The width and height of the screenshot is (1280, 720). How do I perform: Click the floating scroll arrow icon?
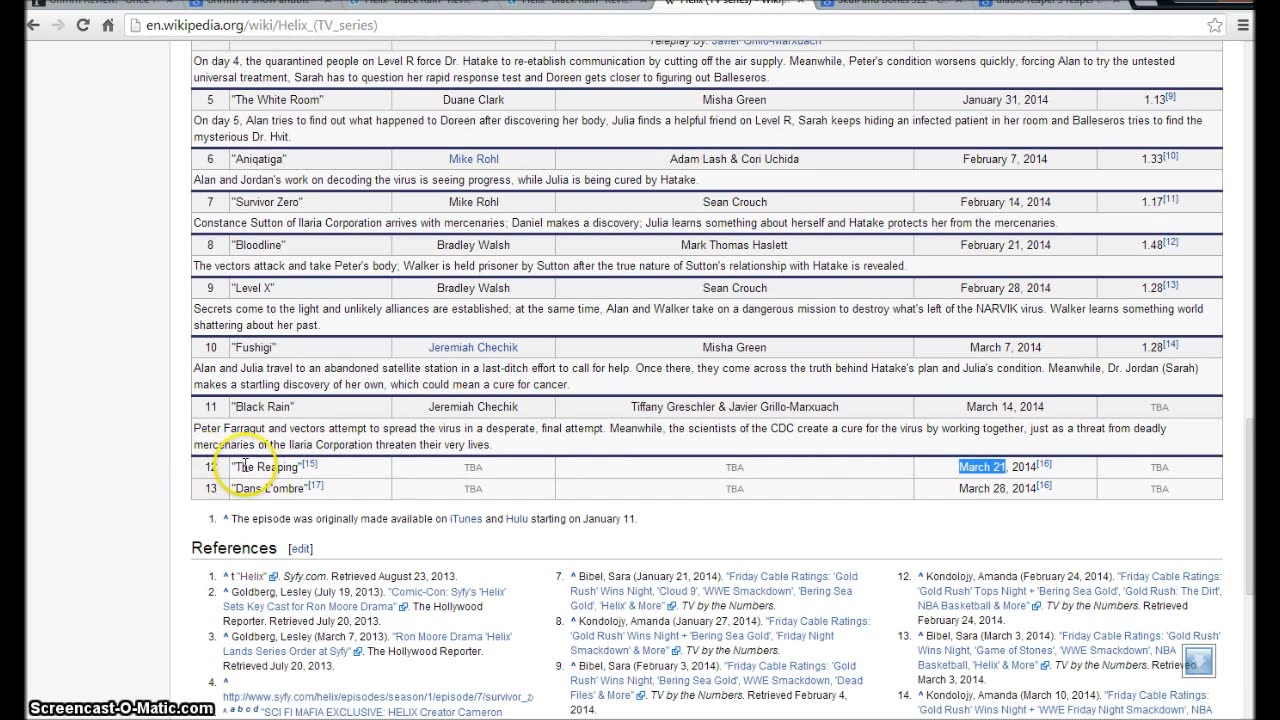[x=1198, y=661]
